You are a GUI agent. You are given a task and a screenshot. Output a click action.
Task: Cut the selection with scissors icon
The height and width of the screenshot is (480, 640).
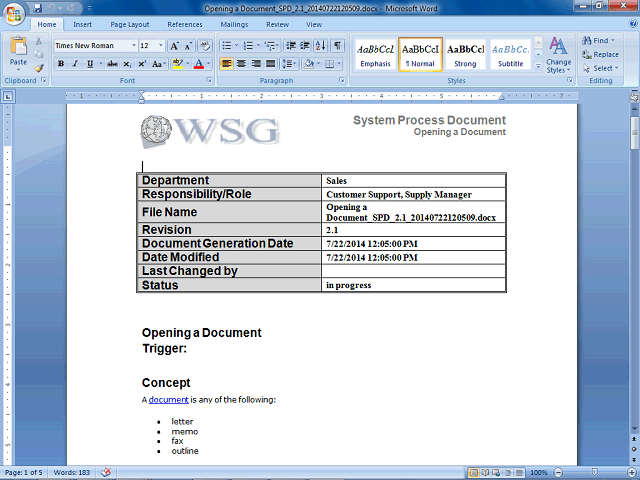(38, 41)
